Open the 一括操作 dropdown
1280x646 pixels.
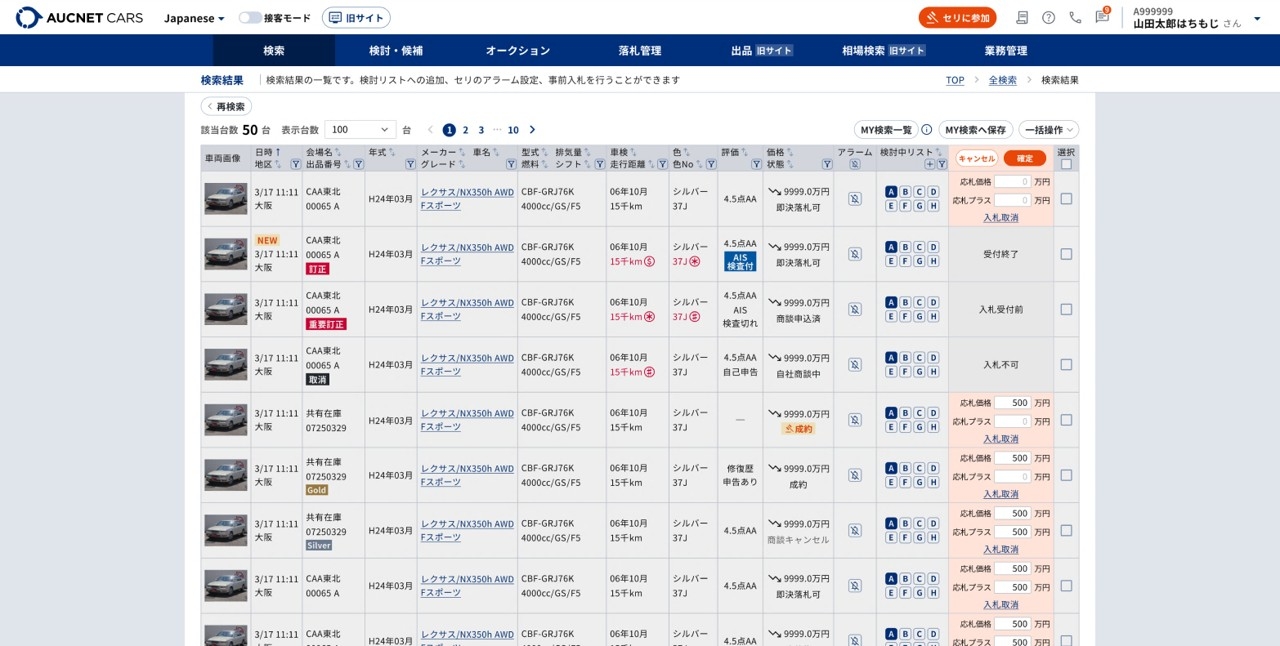[1048, 130]
